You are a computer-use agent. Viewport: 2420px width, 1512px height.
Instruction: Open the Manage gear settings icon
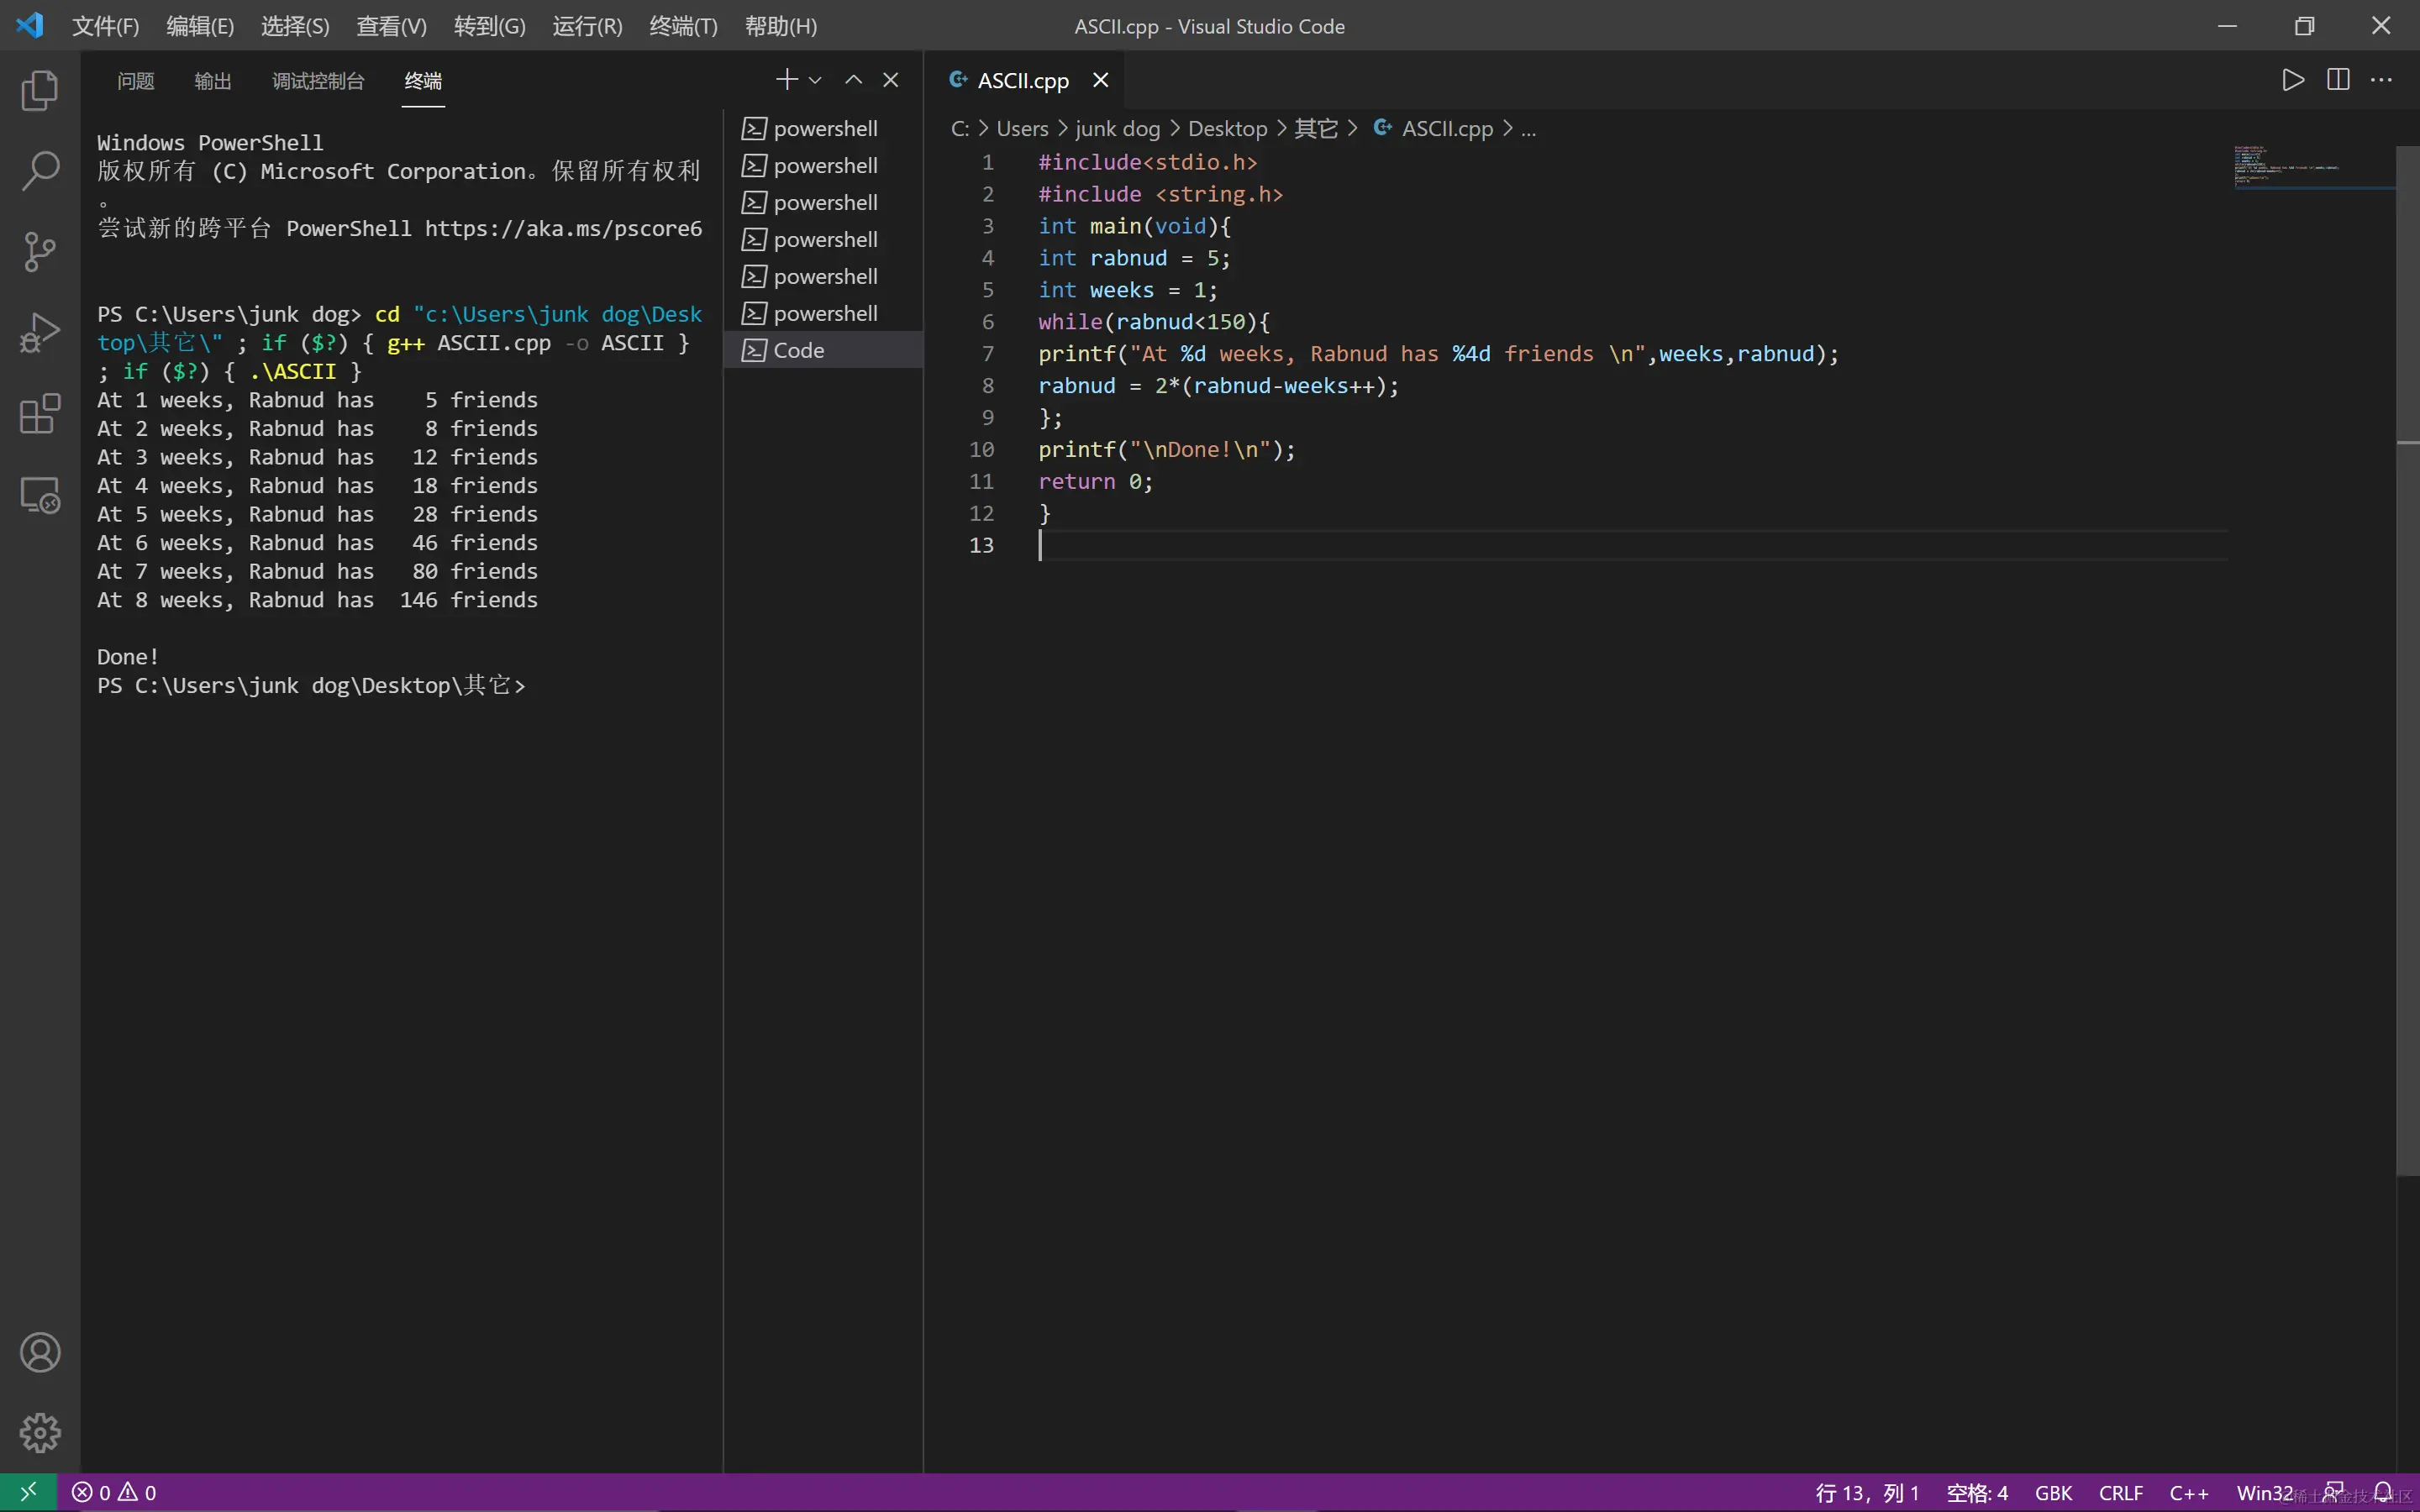pos(40,1432)
